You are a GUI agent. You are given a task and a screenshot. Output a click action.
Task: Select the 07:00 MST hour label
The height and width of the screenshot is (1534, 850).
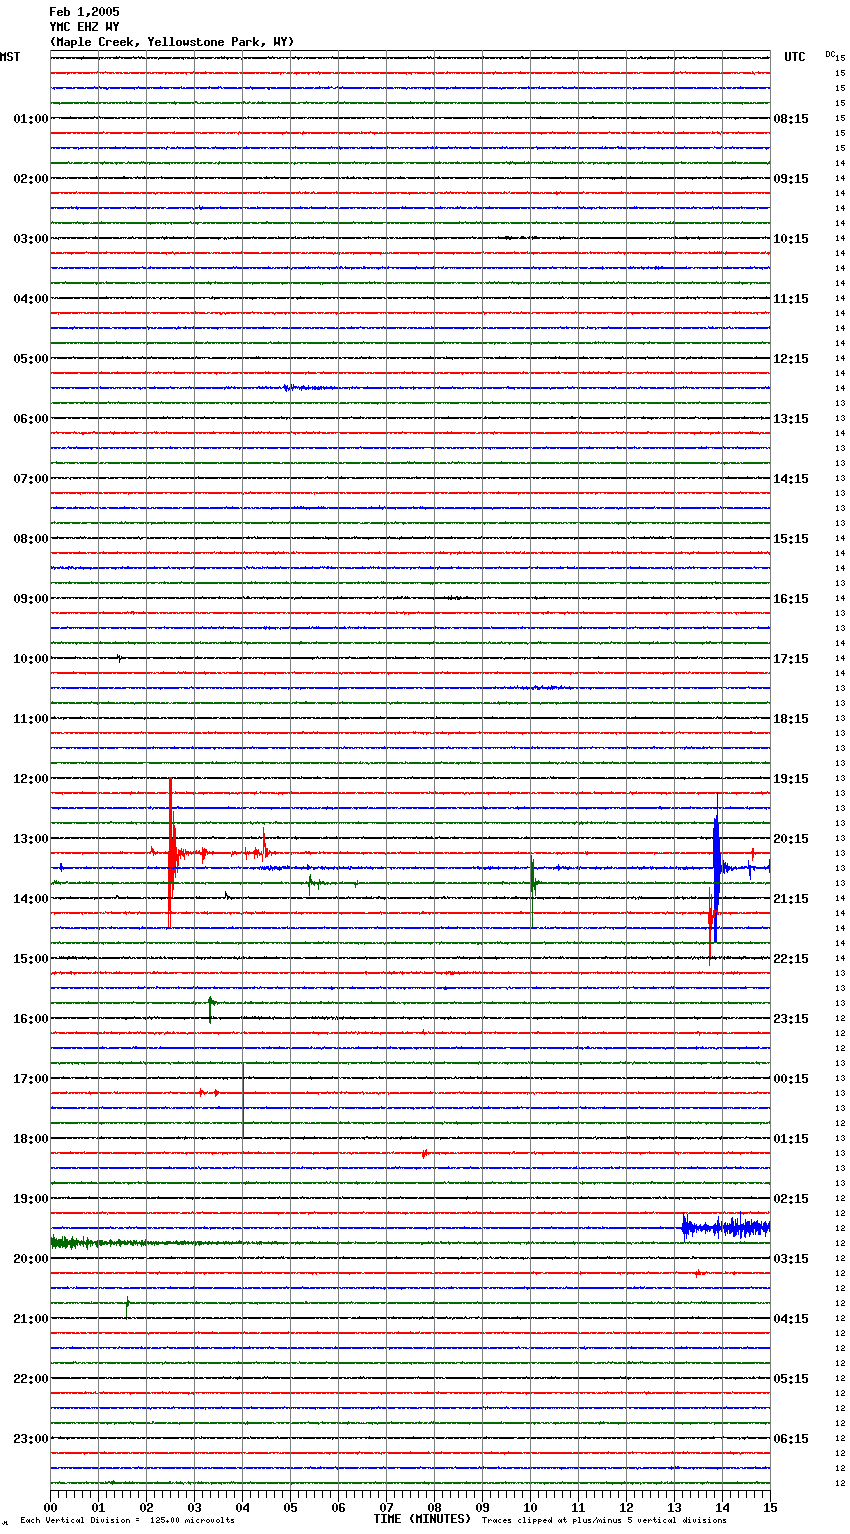[31, 479]
